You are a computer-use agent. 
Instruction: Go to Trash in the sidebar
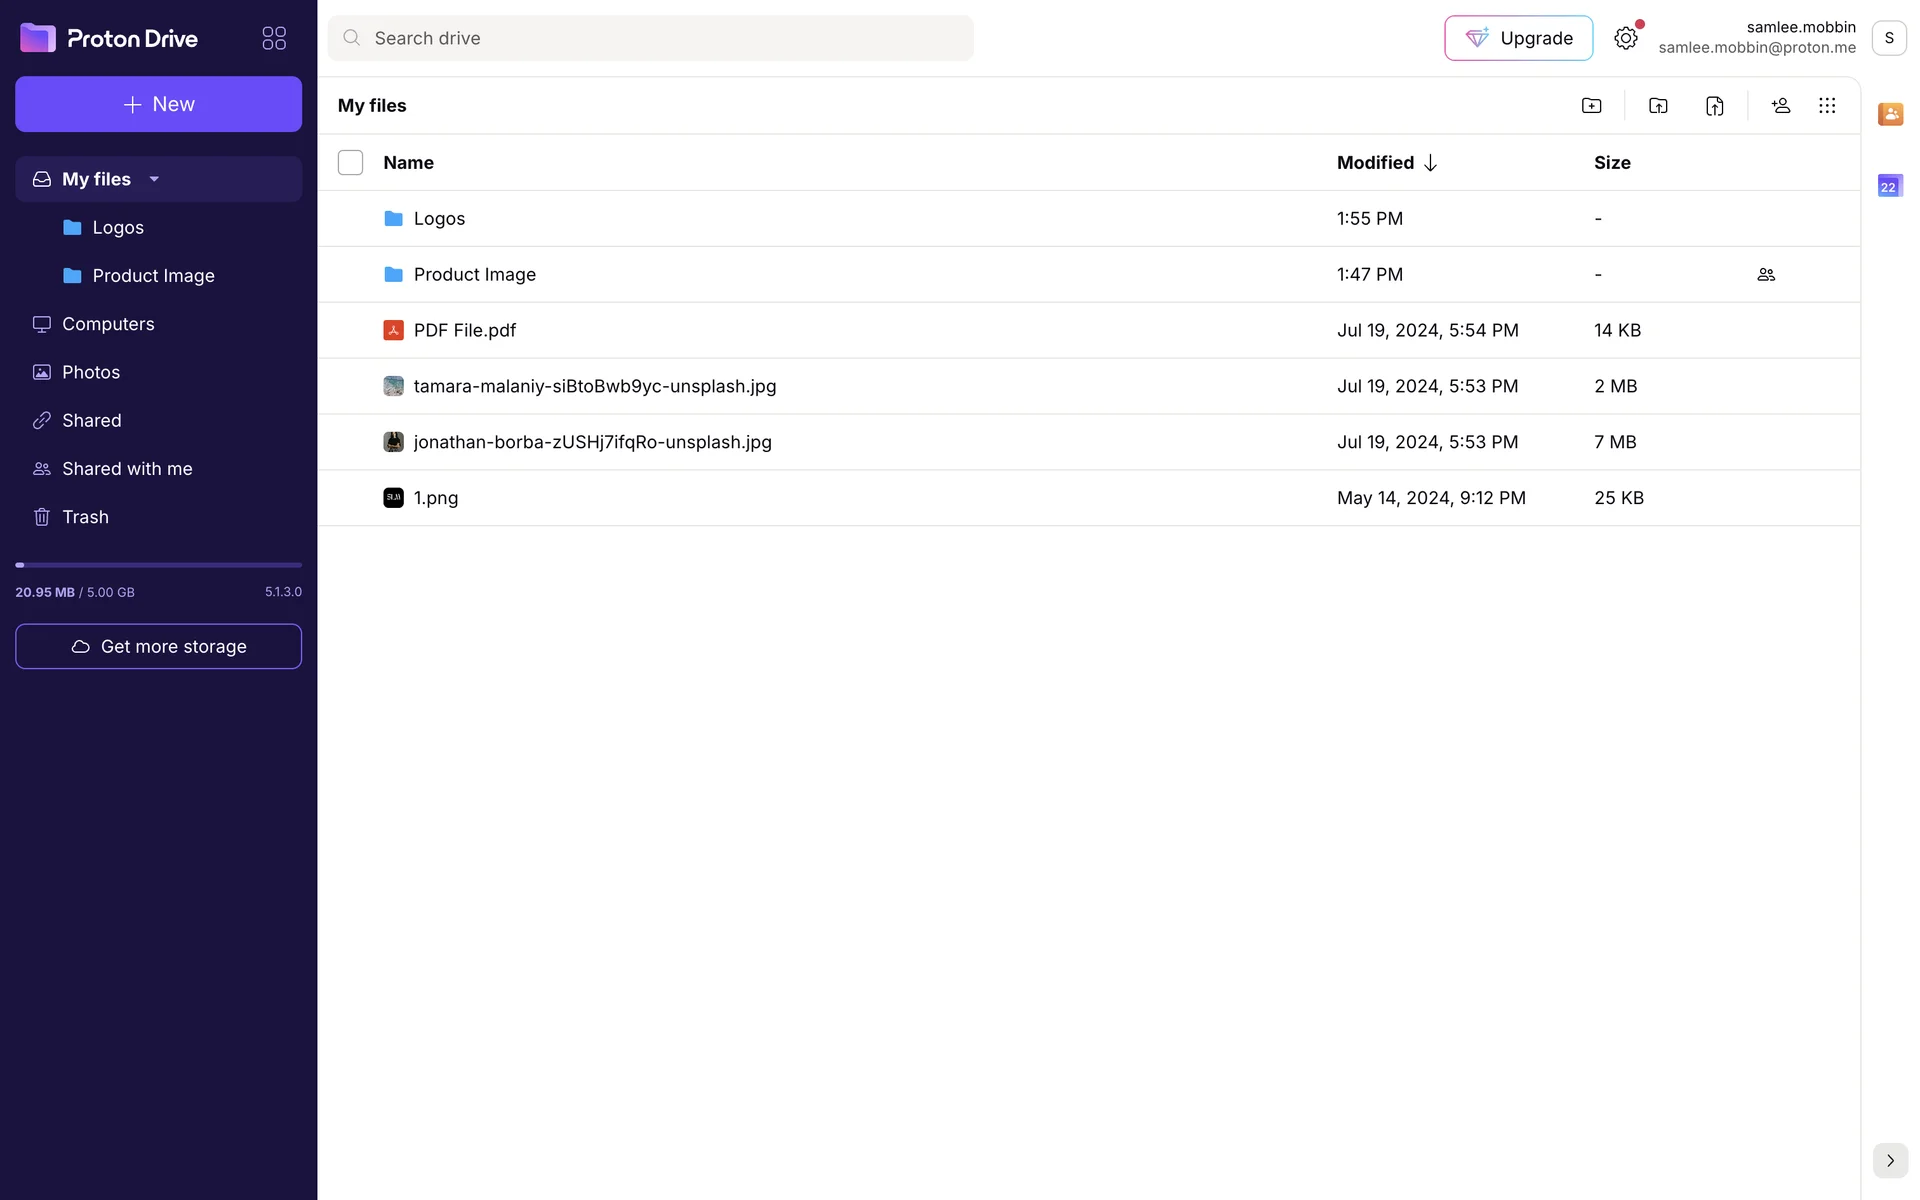[x=85, y=517]
